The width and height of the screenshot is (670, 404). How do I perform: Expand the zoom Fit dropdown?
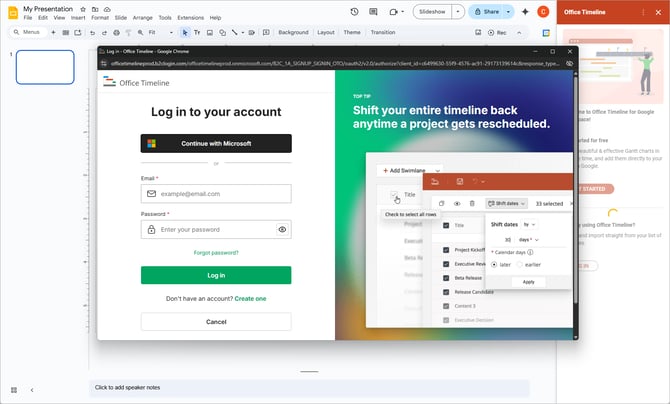(x=171, y=32)
